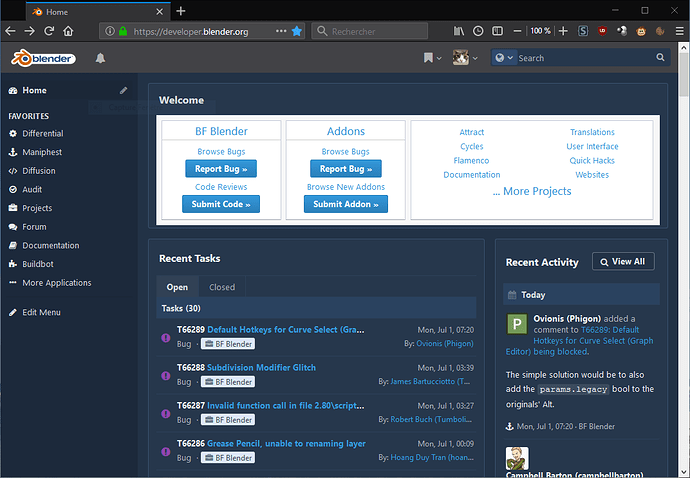The height and width of the screenshot is (478, 690).
Task: Click the Rechercher browser search box
Action: point(370,31)
